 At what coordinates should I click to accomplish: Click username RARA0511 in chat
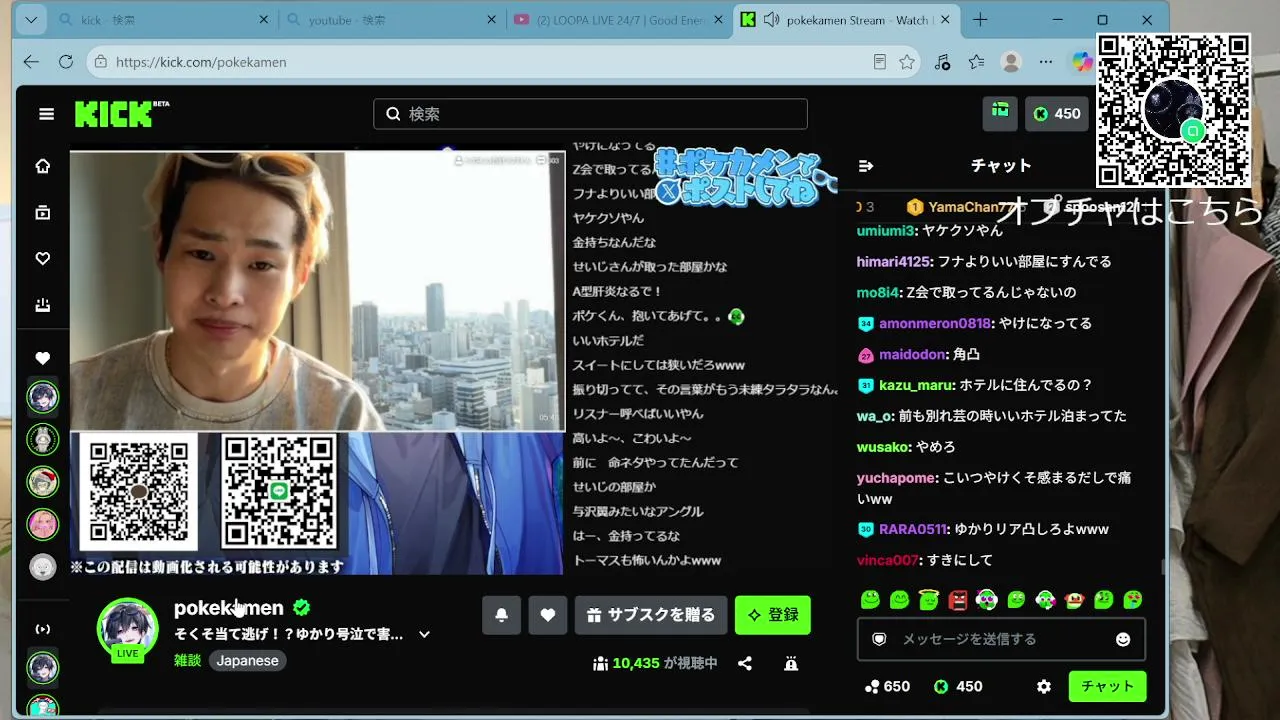coord(913,529)
